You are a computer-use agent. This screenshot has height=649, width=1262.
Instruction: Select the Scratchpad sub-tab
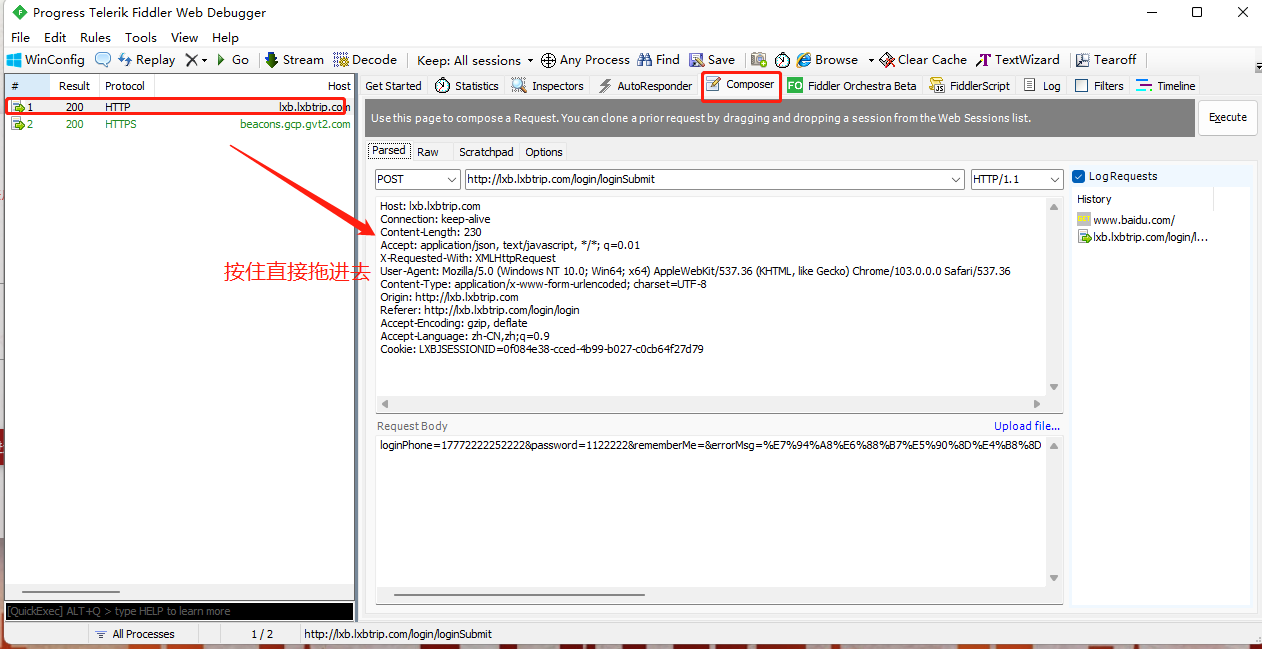486,152
